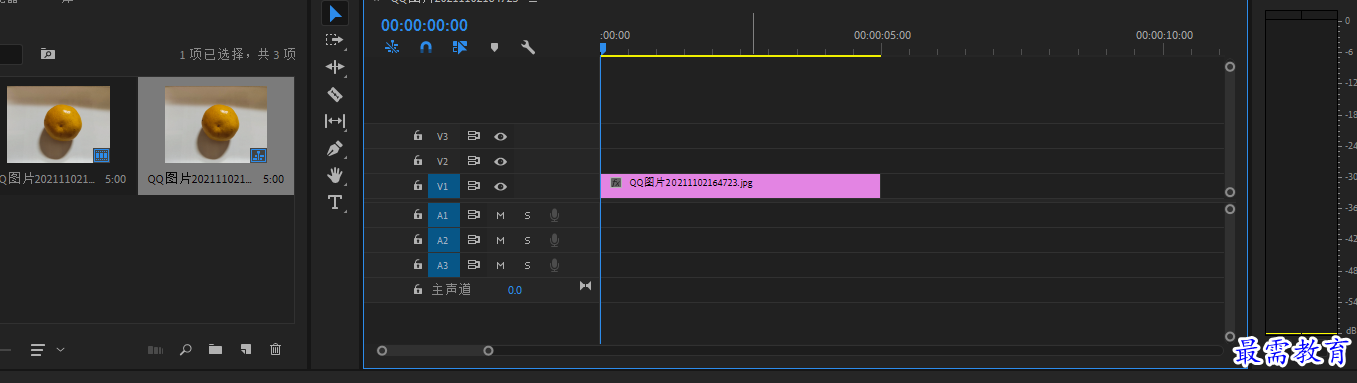Select the Ripple Edit tool
Viewport: 1357px width, 383px height.
pyautogui.click(x=335, y=67)
